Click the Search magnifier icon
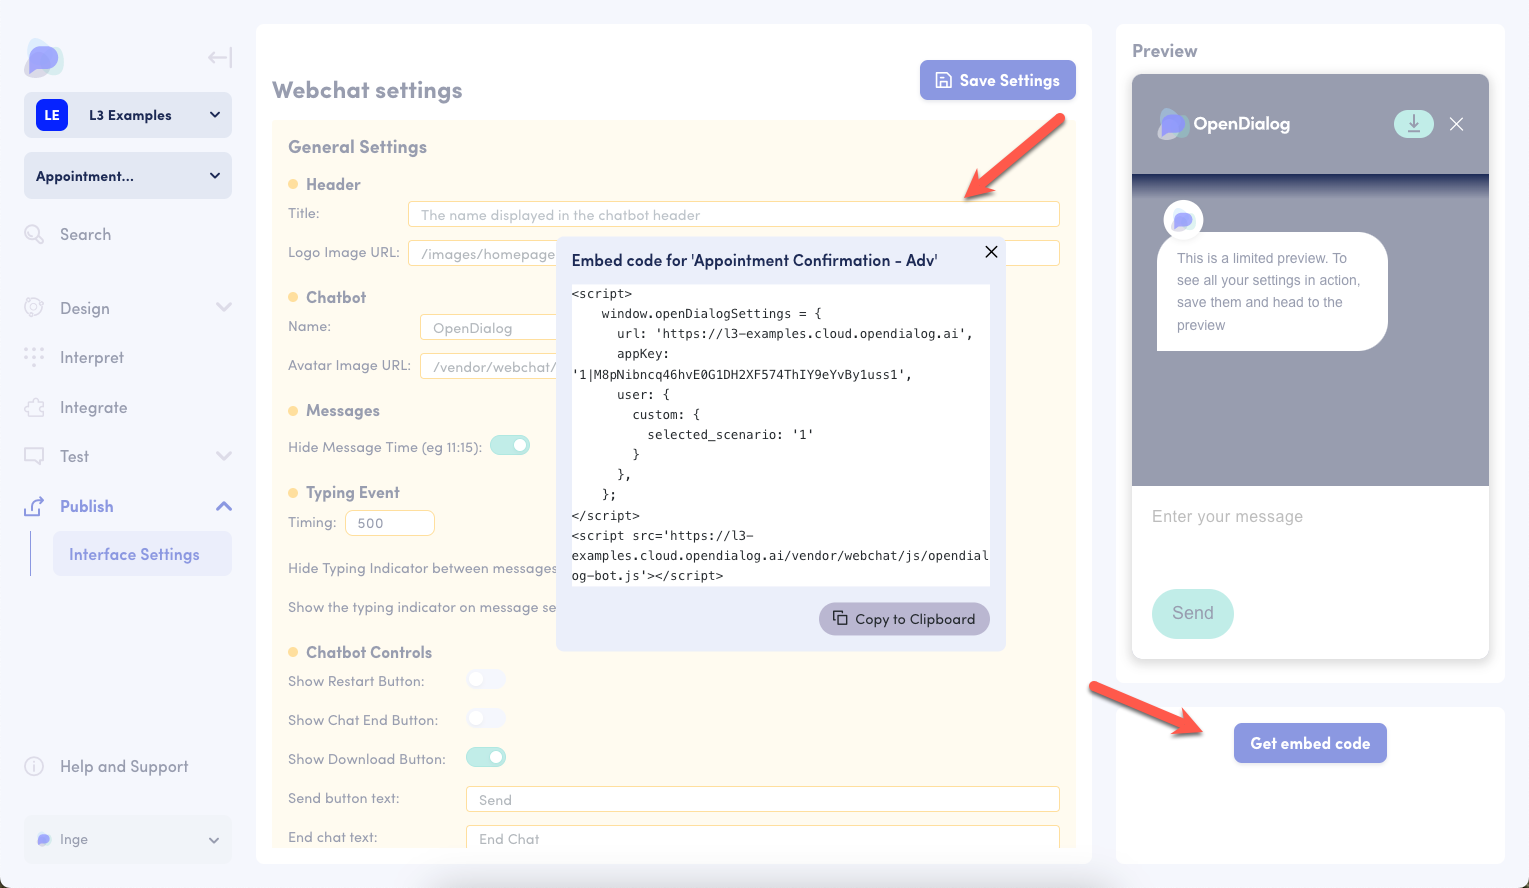Viewport: 1529px width, 888px height. coord(34,234)
